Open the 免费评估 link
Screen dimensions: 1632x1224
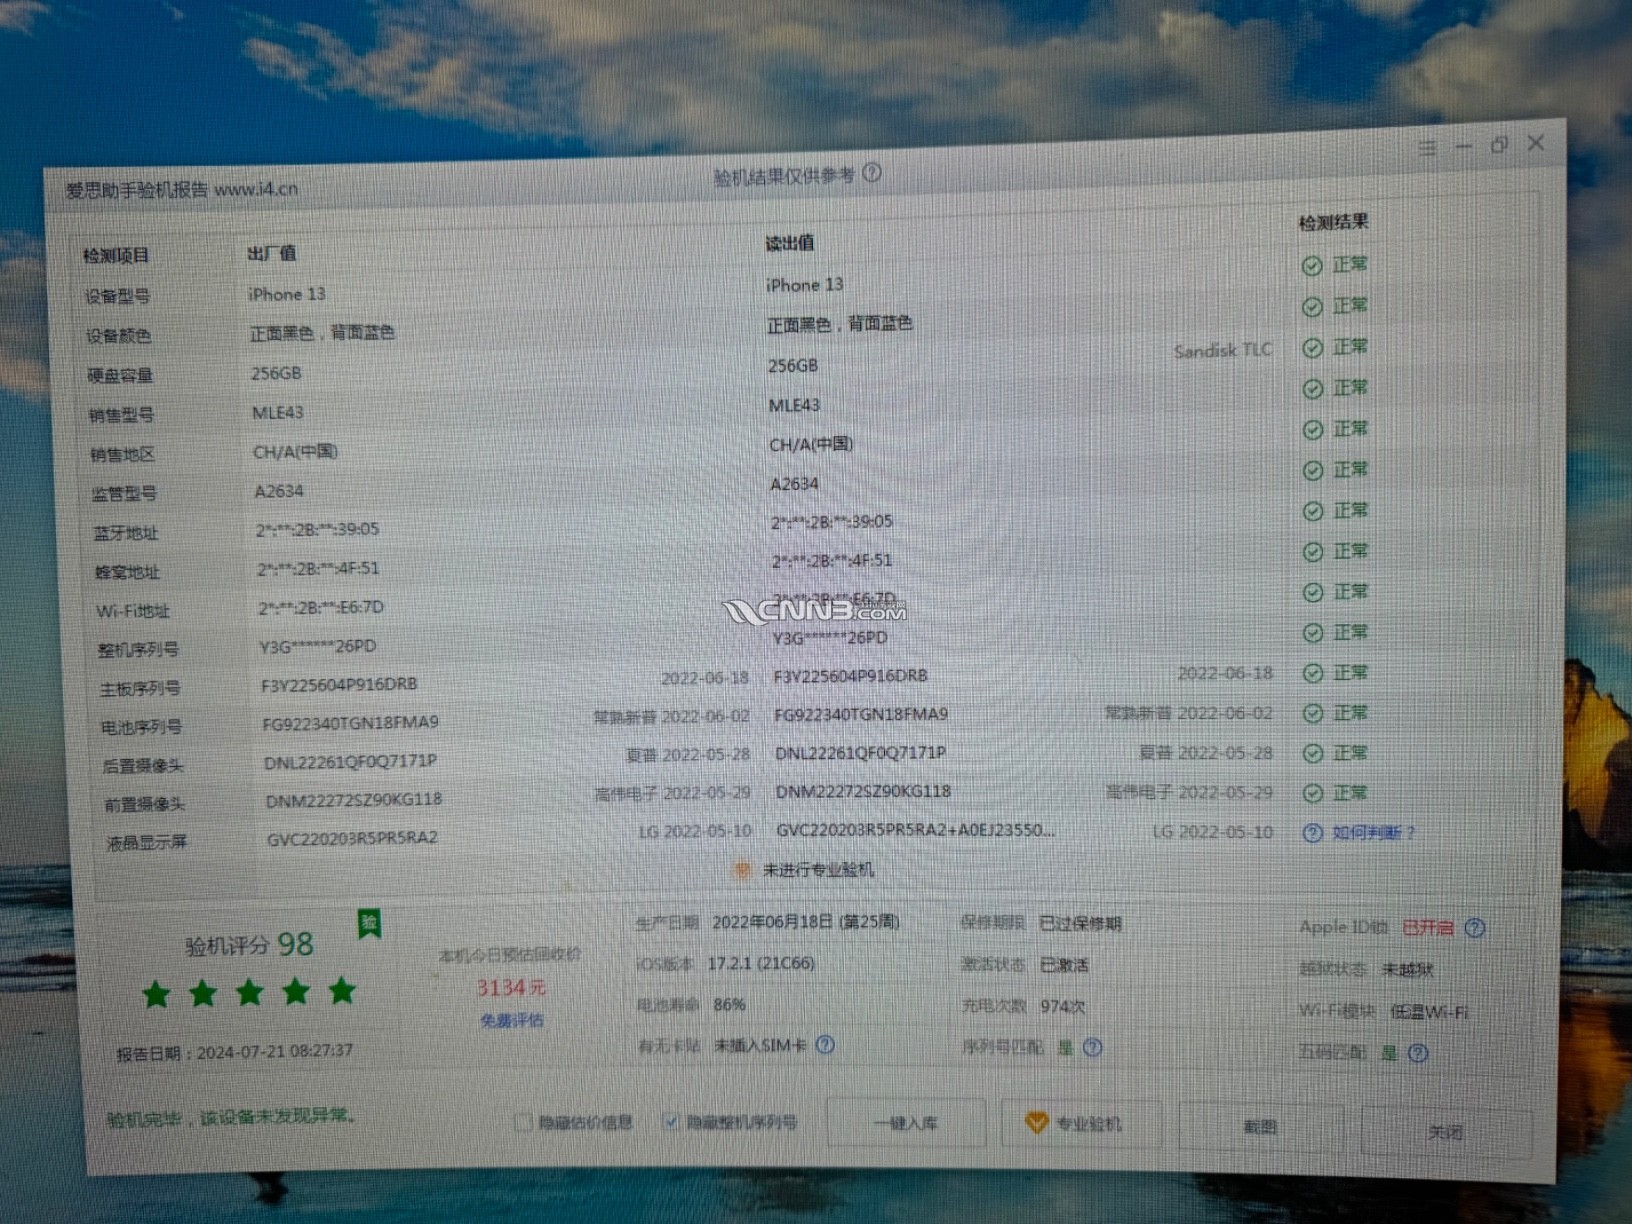coord(512,1021)
